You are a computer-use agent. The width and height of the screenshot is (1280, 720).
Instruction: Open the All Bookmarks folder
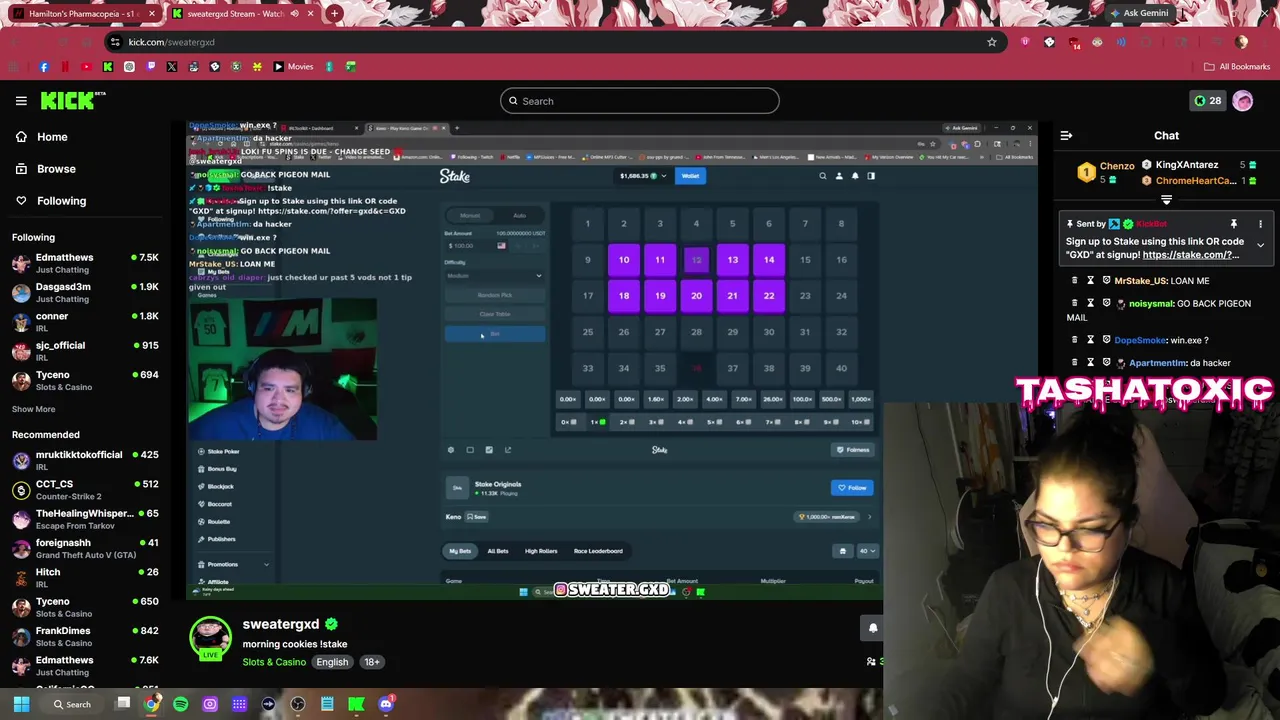click(1237, 67)
